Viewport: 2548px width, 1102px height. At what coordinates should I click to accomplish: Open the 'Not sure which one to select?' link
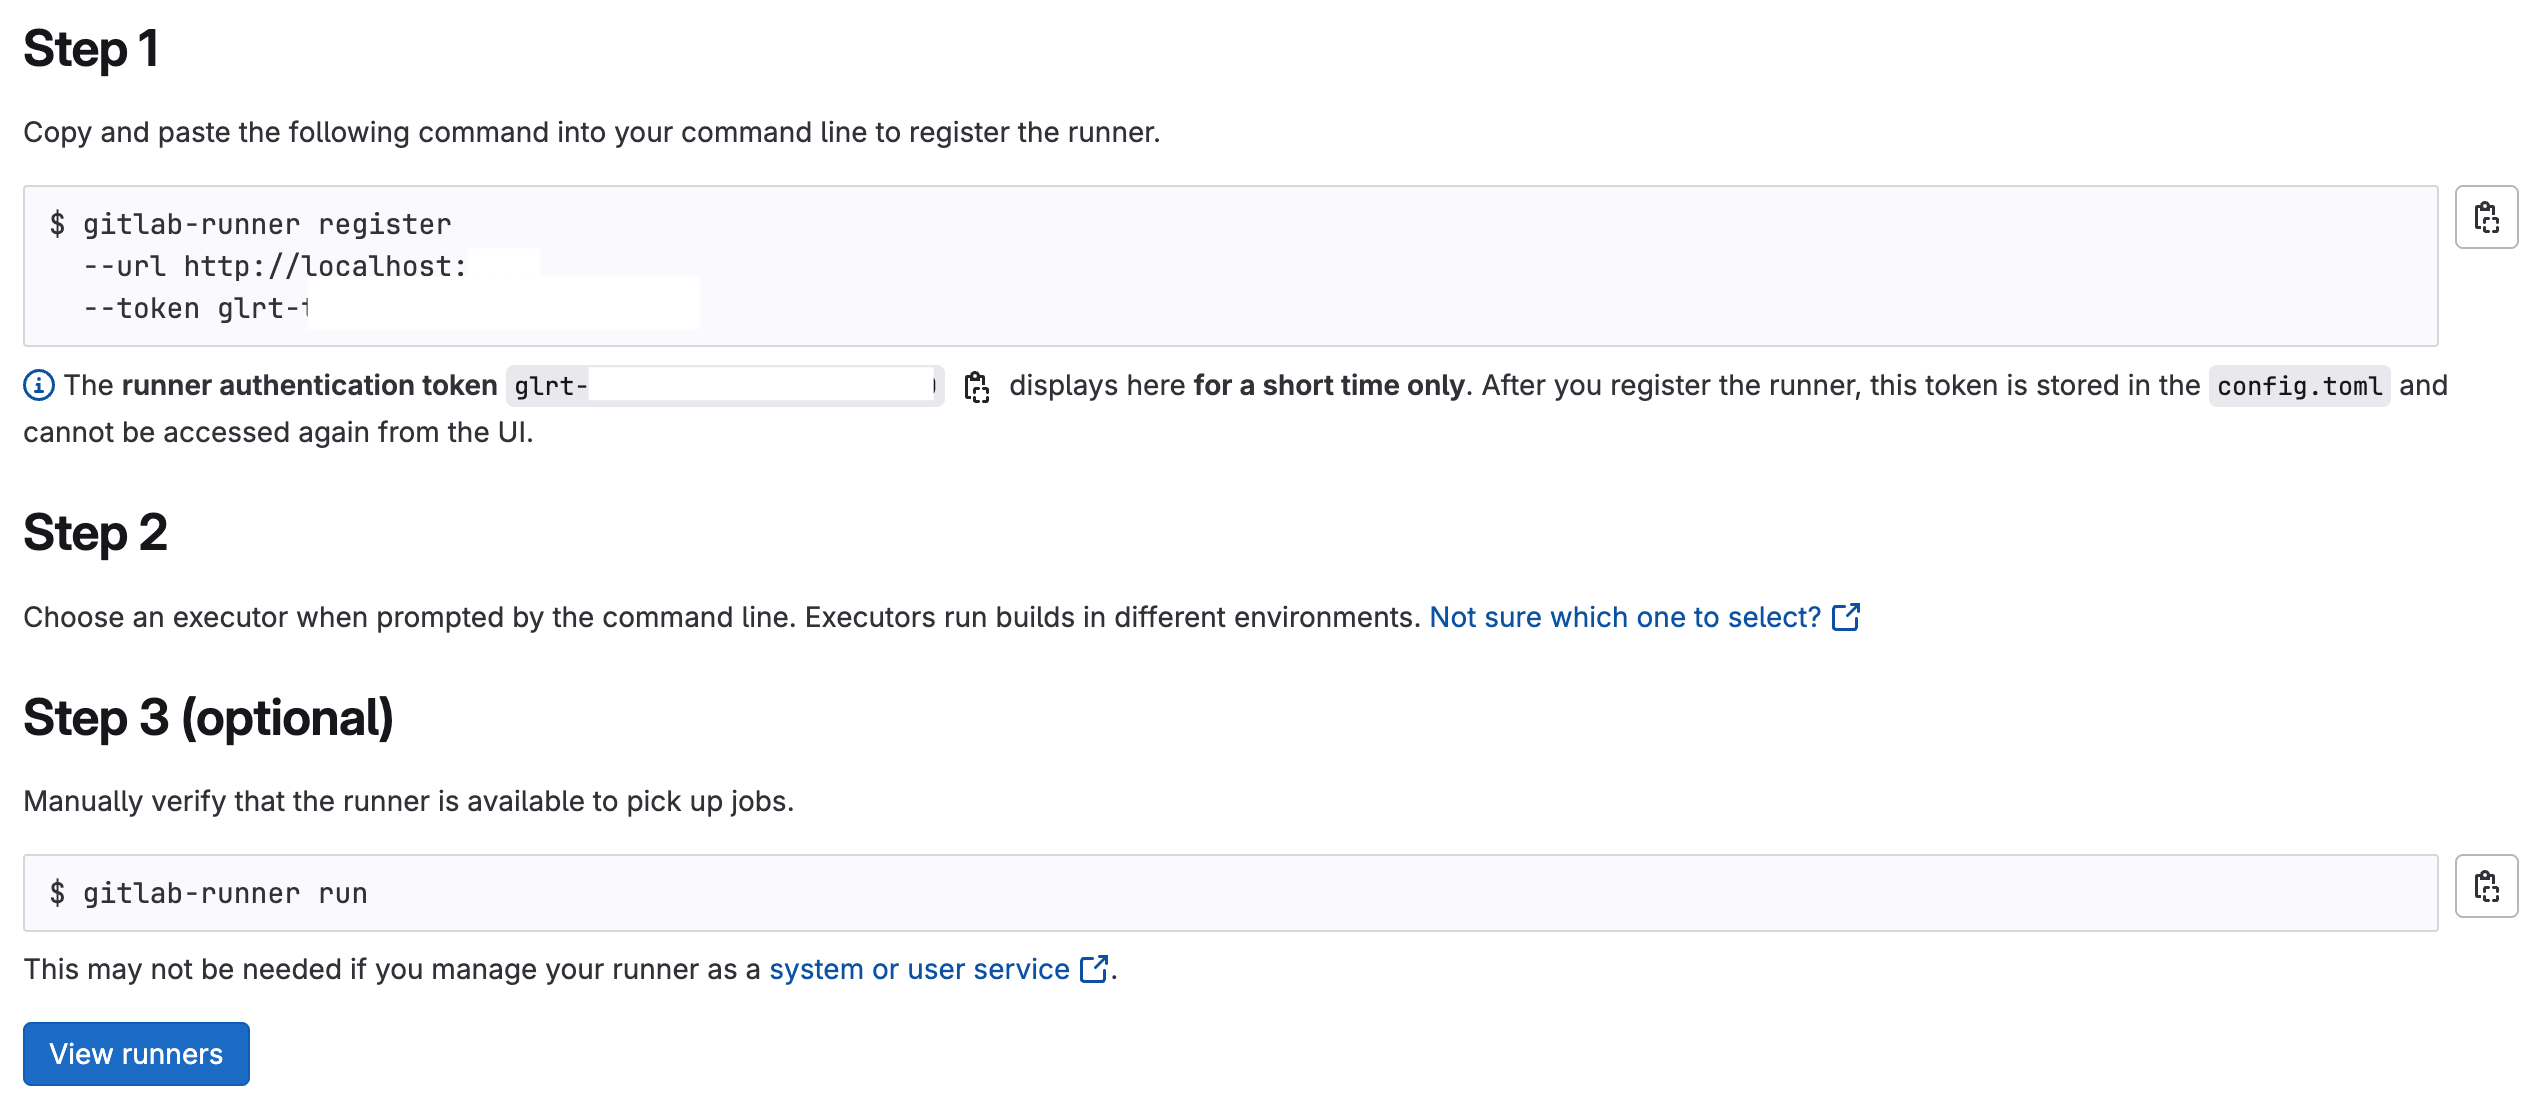coord(1624,617)
